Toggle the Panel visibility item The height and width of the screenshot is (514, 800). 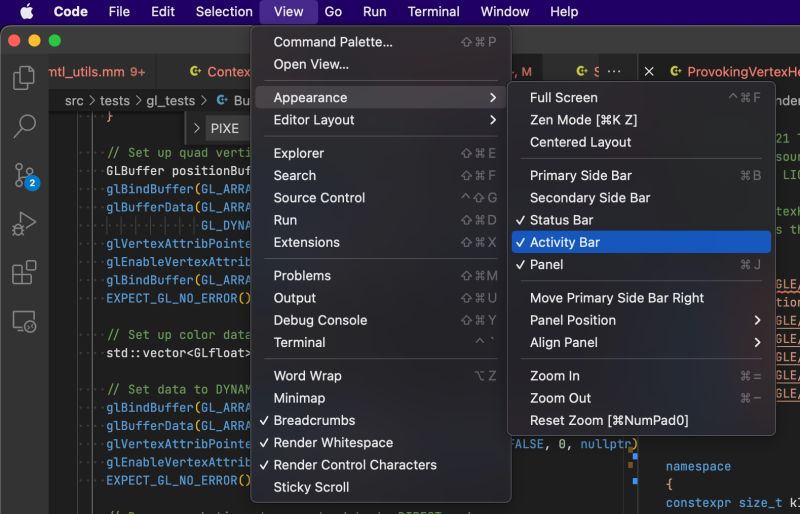[641, 264]
